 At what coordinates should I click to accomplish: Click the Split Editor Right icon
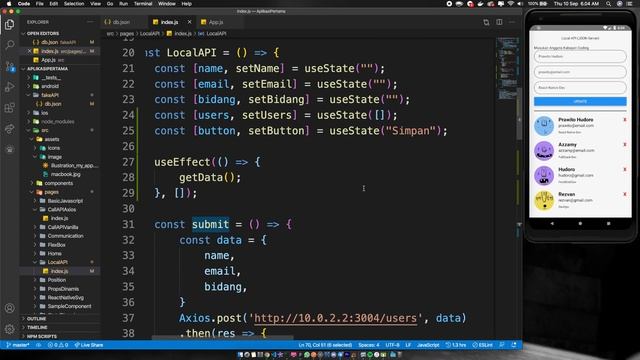tap(499, 22)
